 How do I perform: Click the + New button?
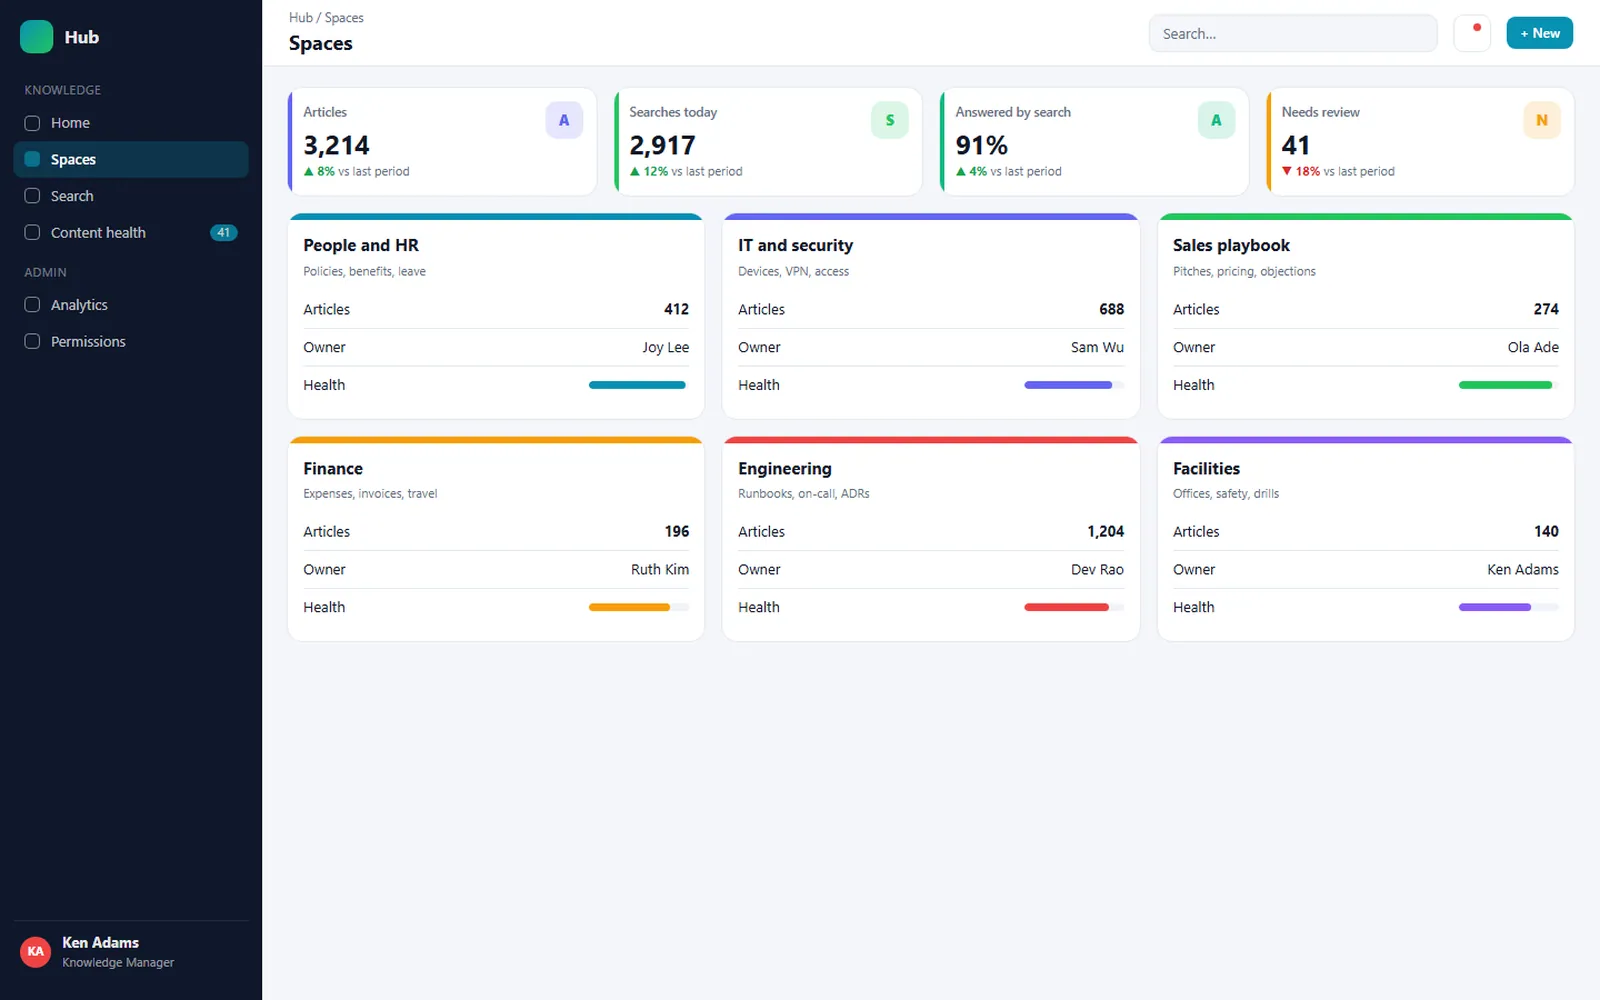1539,33
